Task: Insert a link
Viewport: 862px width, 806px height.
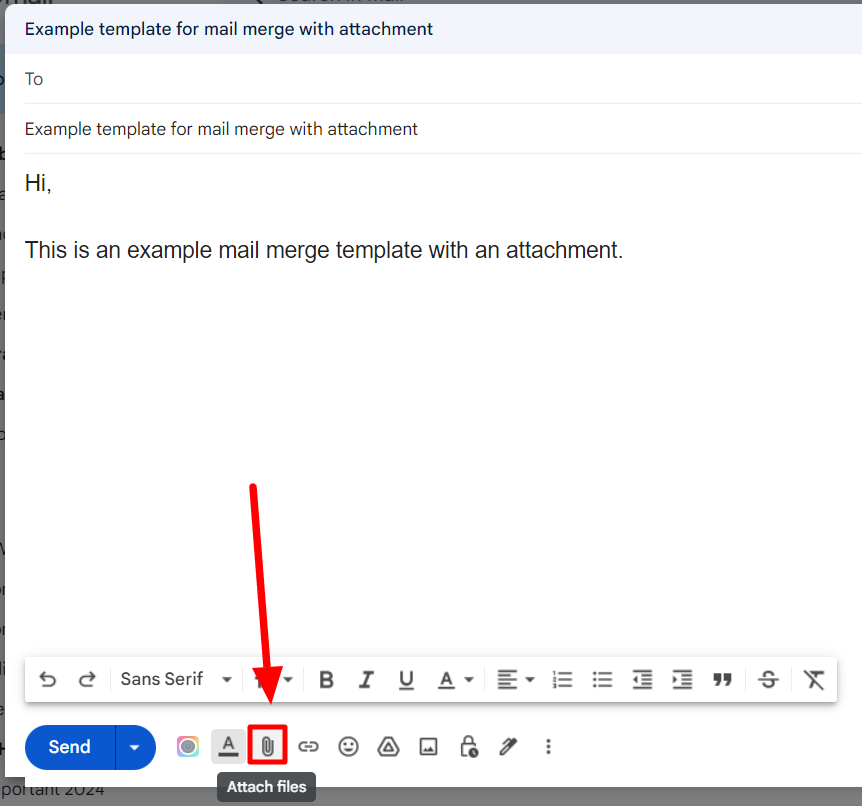Action: click(x=308, y=747)
